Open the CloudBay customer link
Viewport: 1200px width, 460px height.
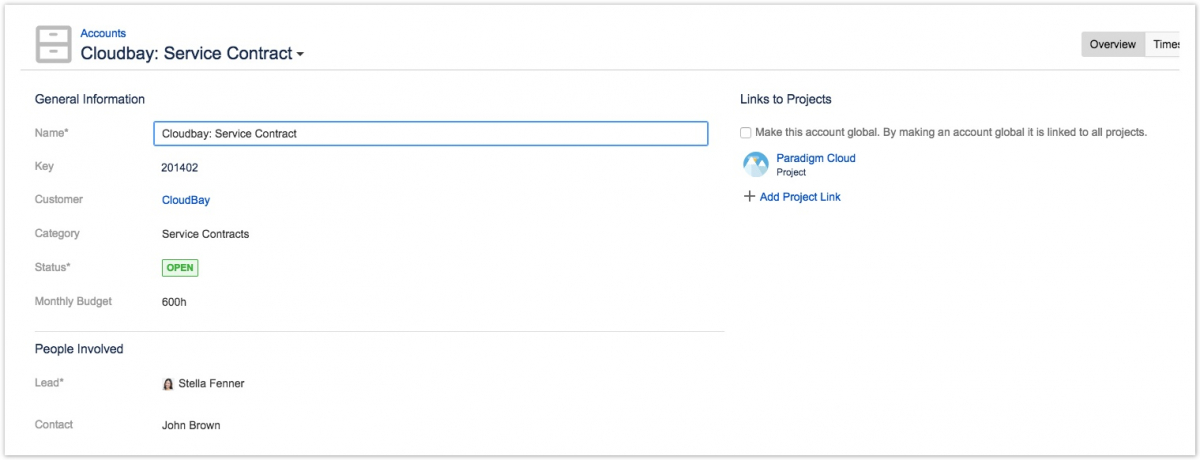point(186,200)
